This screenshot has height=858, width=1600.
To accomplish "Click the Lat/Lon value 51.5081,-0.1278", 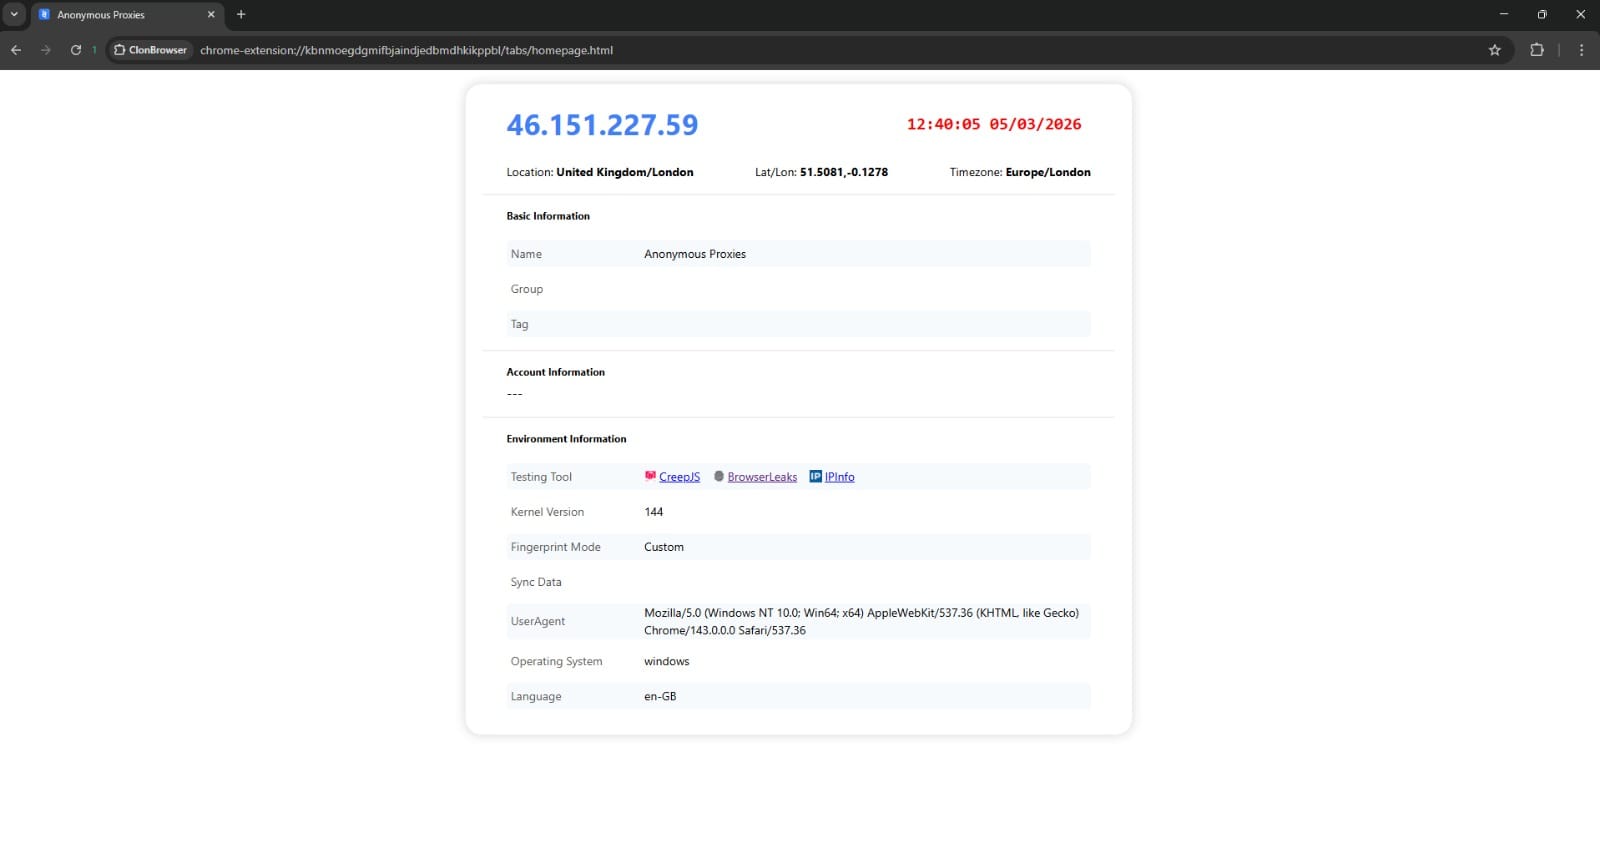I will (x=844, y=172).
